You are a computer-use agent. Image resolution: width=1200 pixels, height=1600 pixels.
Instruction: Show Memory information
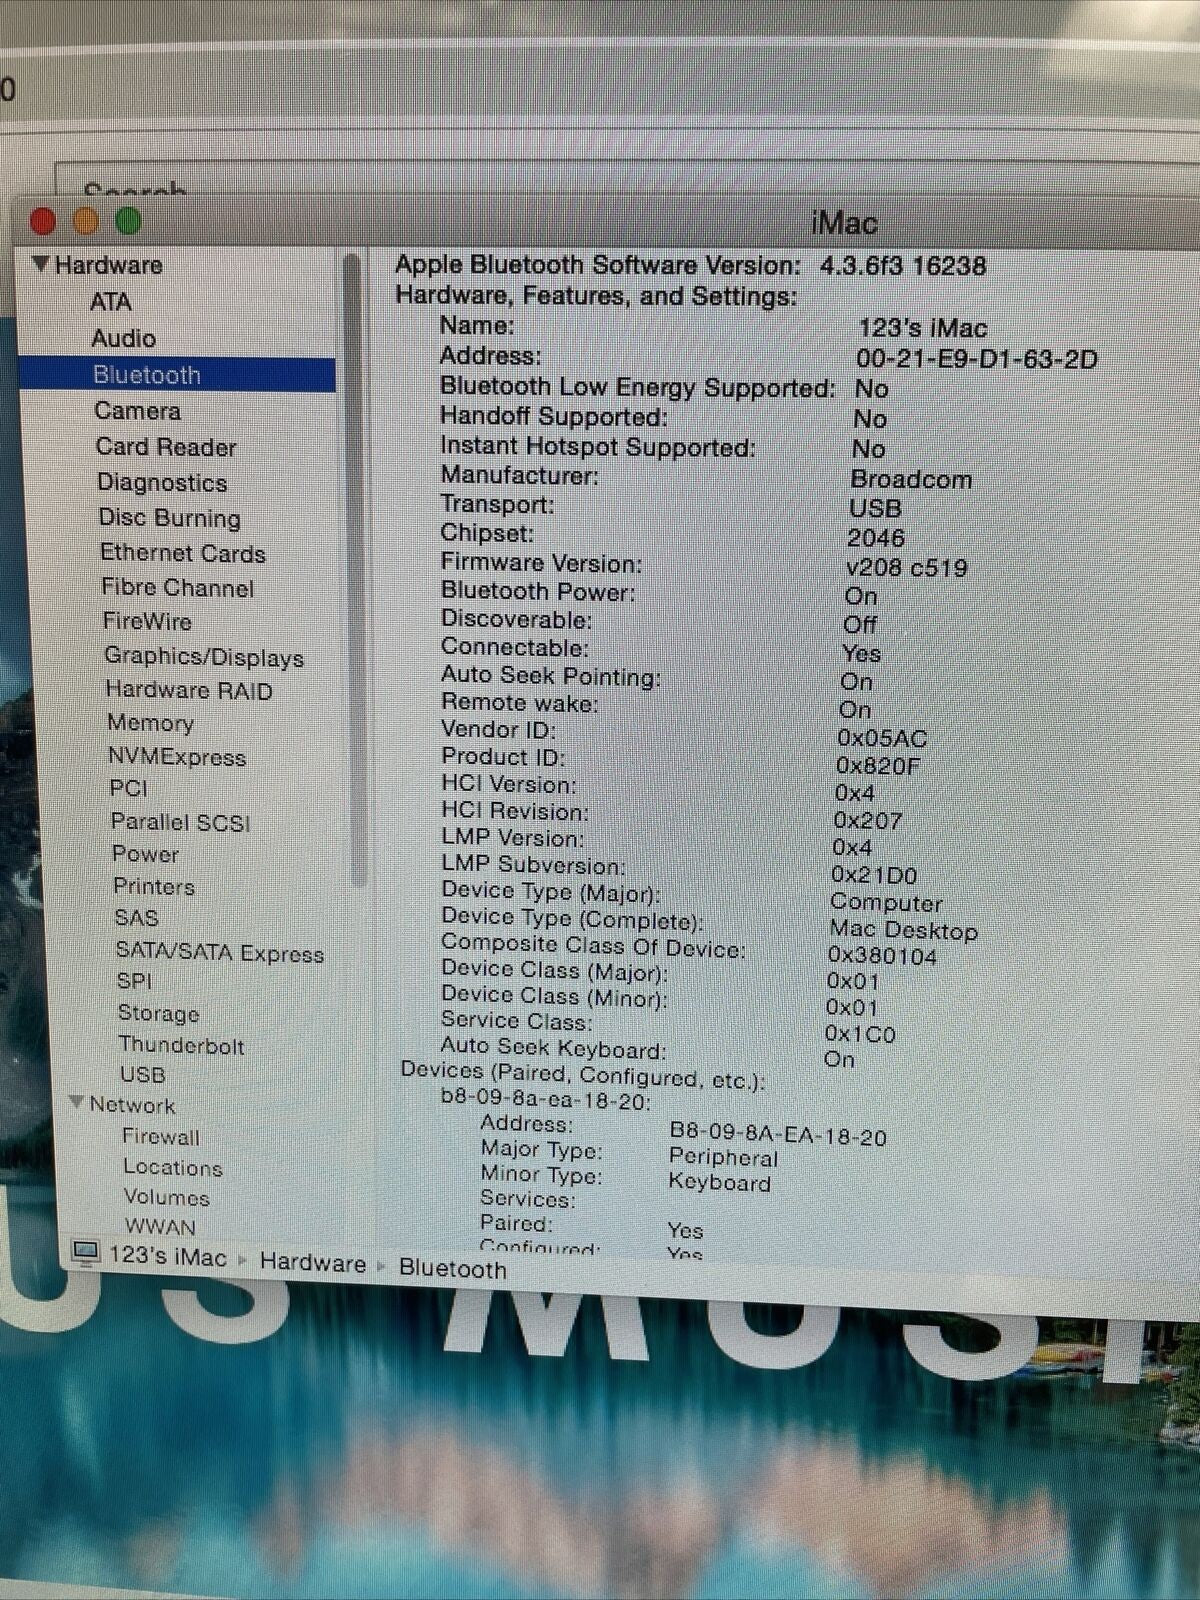coord(150,723)
